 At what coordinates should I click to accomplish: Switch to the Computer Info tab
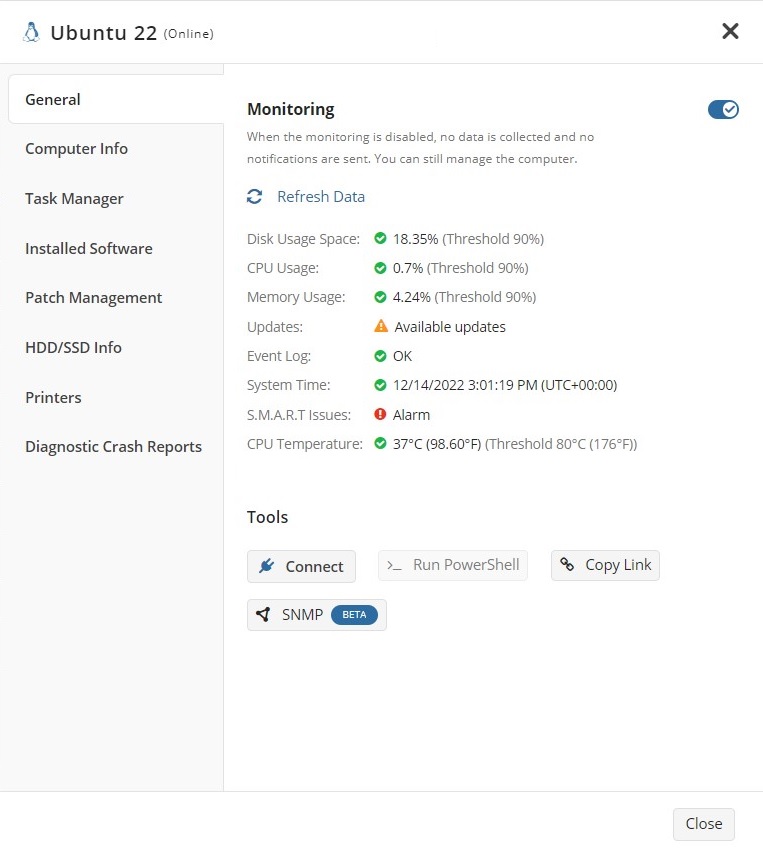click(x=76, y=148)
